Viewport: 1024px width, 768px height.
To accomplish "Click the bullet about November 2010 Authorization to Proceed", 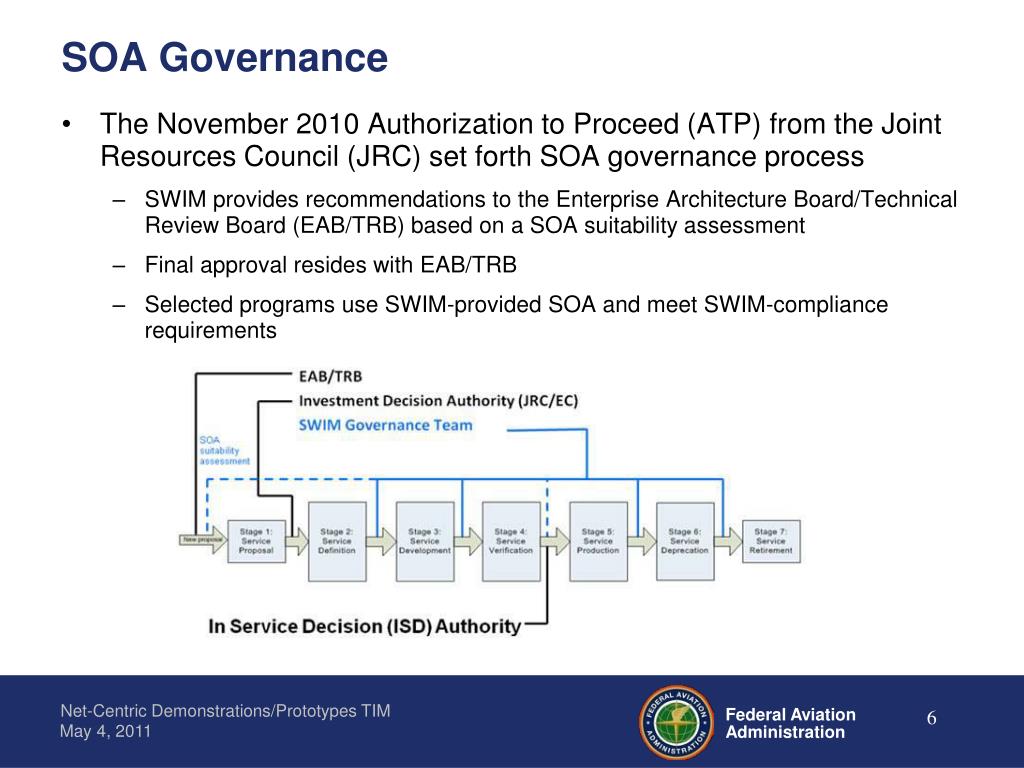I will (520, 140).
